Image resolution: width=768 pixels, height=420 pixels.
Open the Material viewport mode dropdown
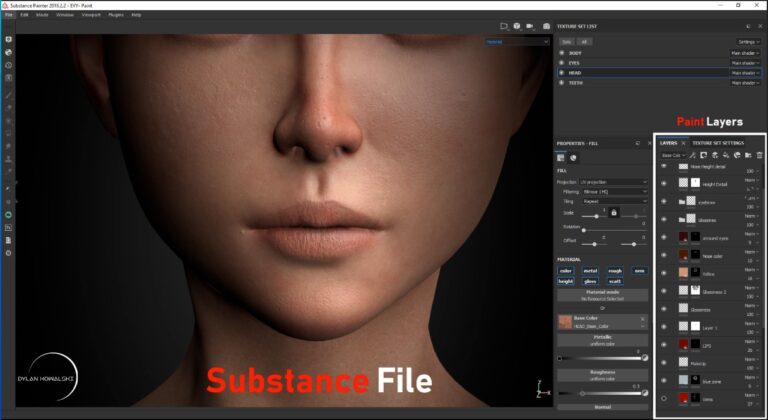click(x=517, y=42)
